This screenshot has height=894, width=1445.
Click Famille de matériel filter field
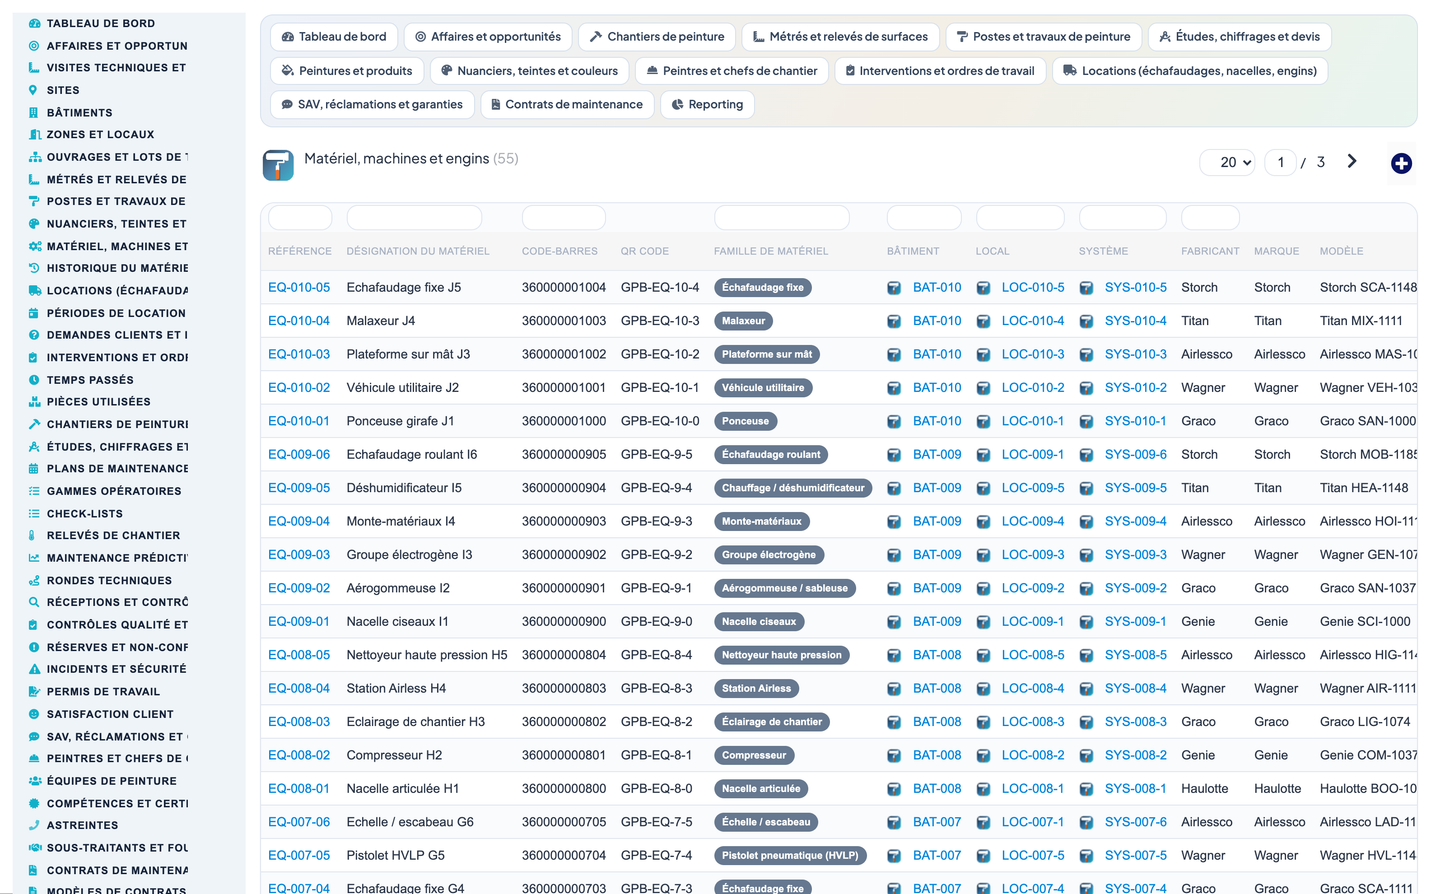click(x=782, y=217)
